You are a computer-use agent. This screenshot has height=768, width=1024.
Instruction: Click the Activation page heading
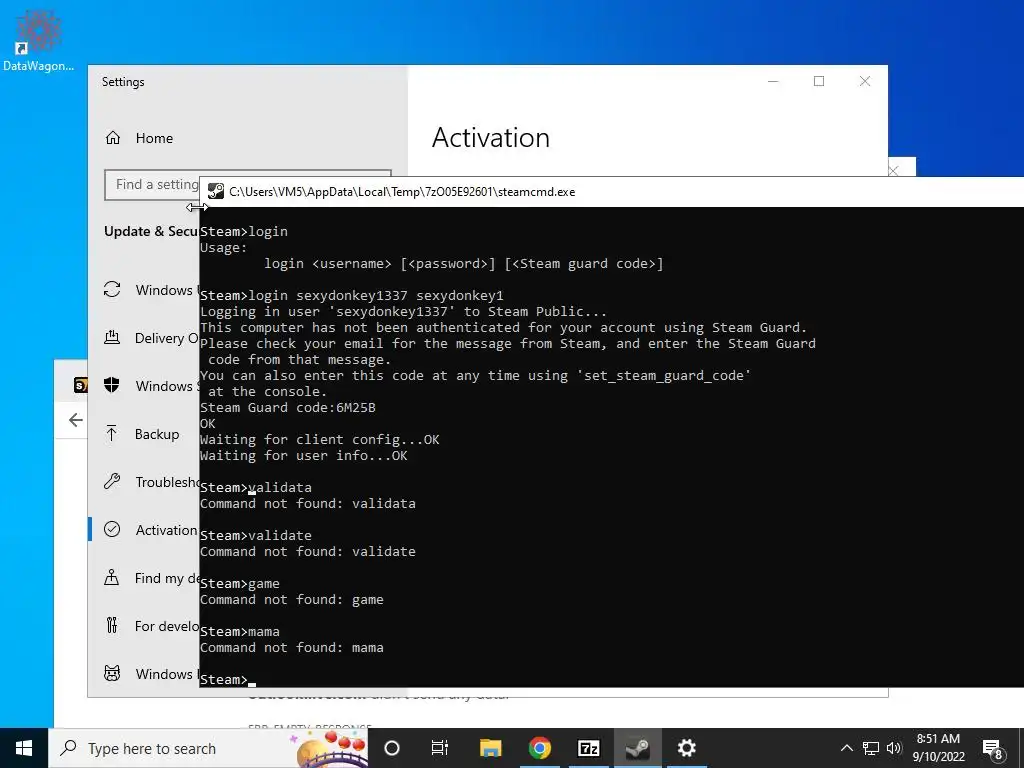[x=490, y=138]
